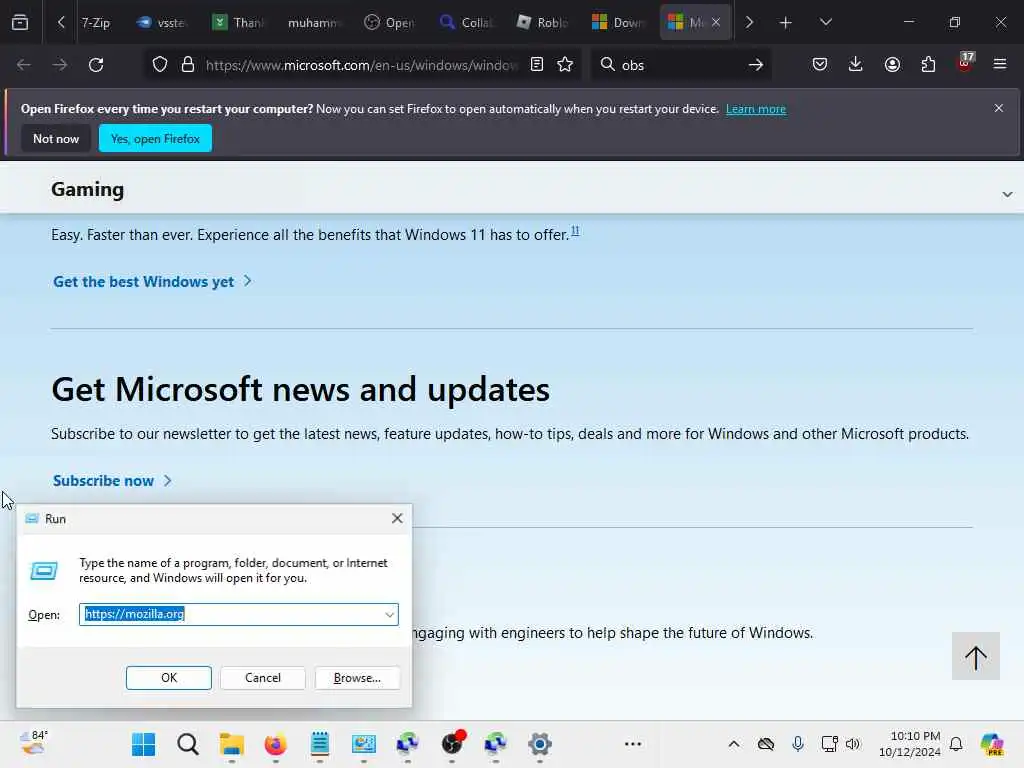Go forward using the forward arrow
1024x768 pixels.
pyautogui.click(x=60, y=65)
